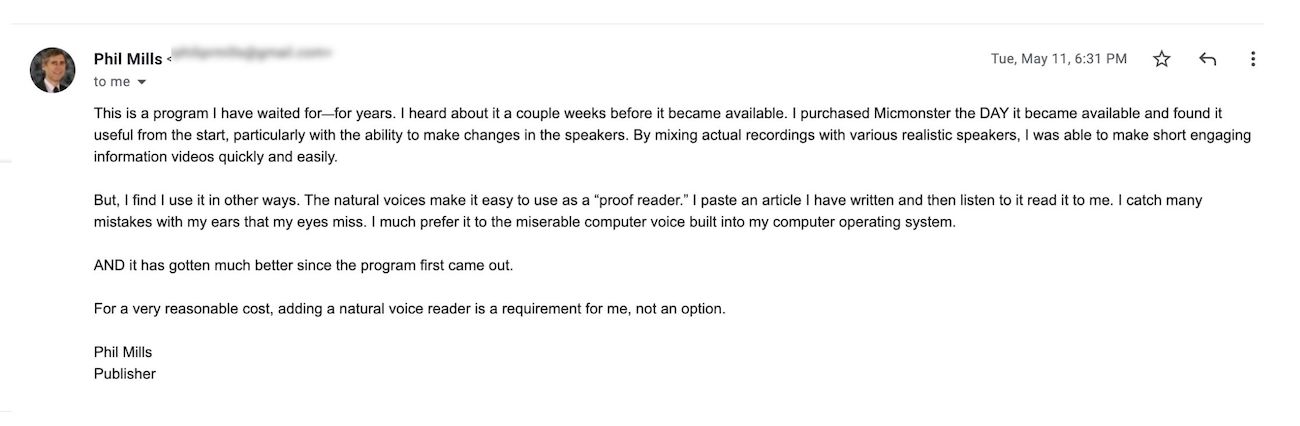Click the 'Publisher' title under signature
This screenshot has height=426, width=1300.
pyautogui.click(x=125, y=374)
